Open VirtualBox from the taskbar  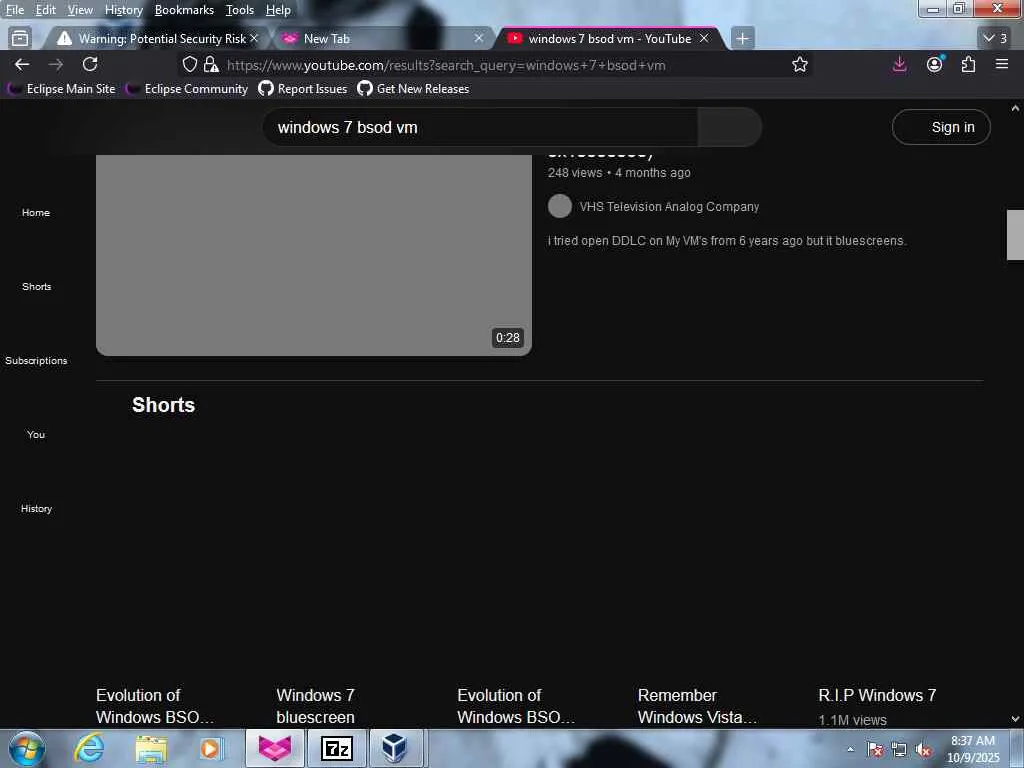394,748
